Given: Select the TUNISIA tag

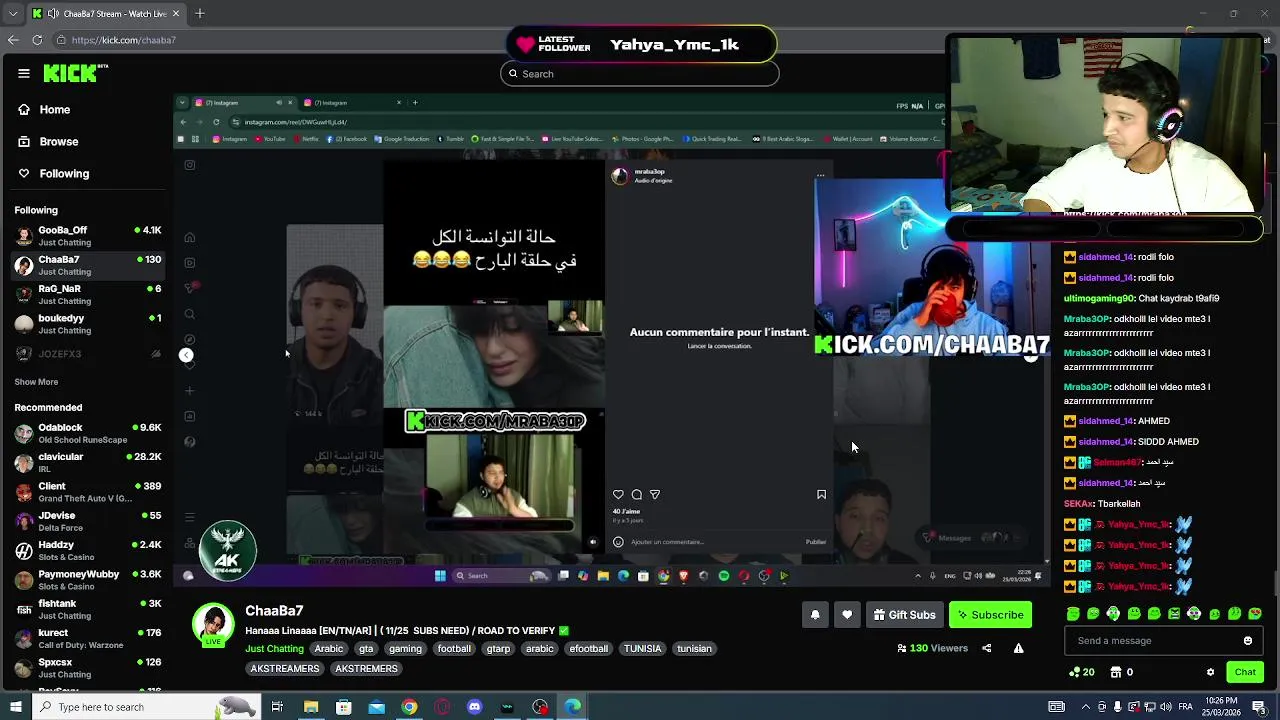Looking at the screenshot, I should 642,649.
